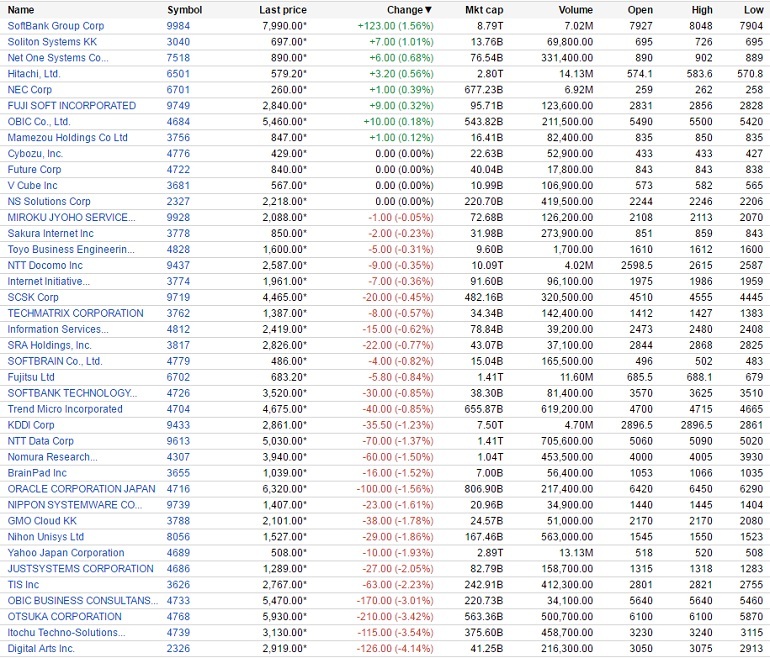Open SoftBank Group Corp link
This screenshot has height=658, width=770.
tap(55, 26)
